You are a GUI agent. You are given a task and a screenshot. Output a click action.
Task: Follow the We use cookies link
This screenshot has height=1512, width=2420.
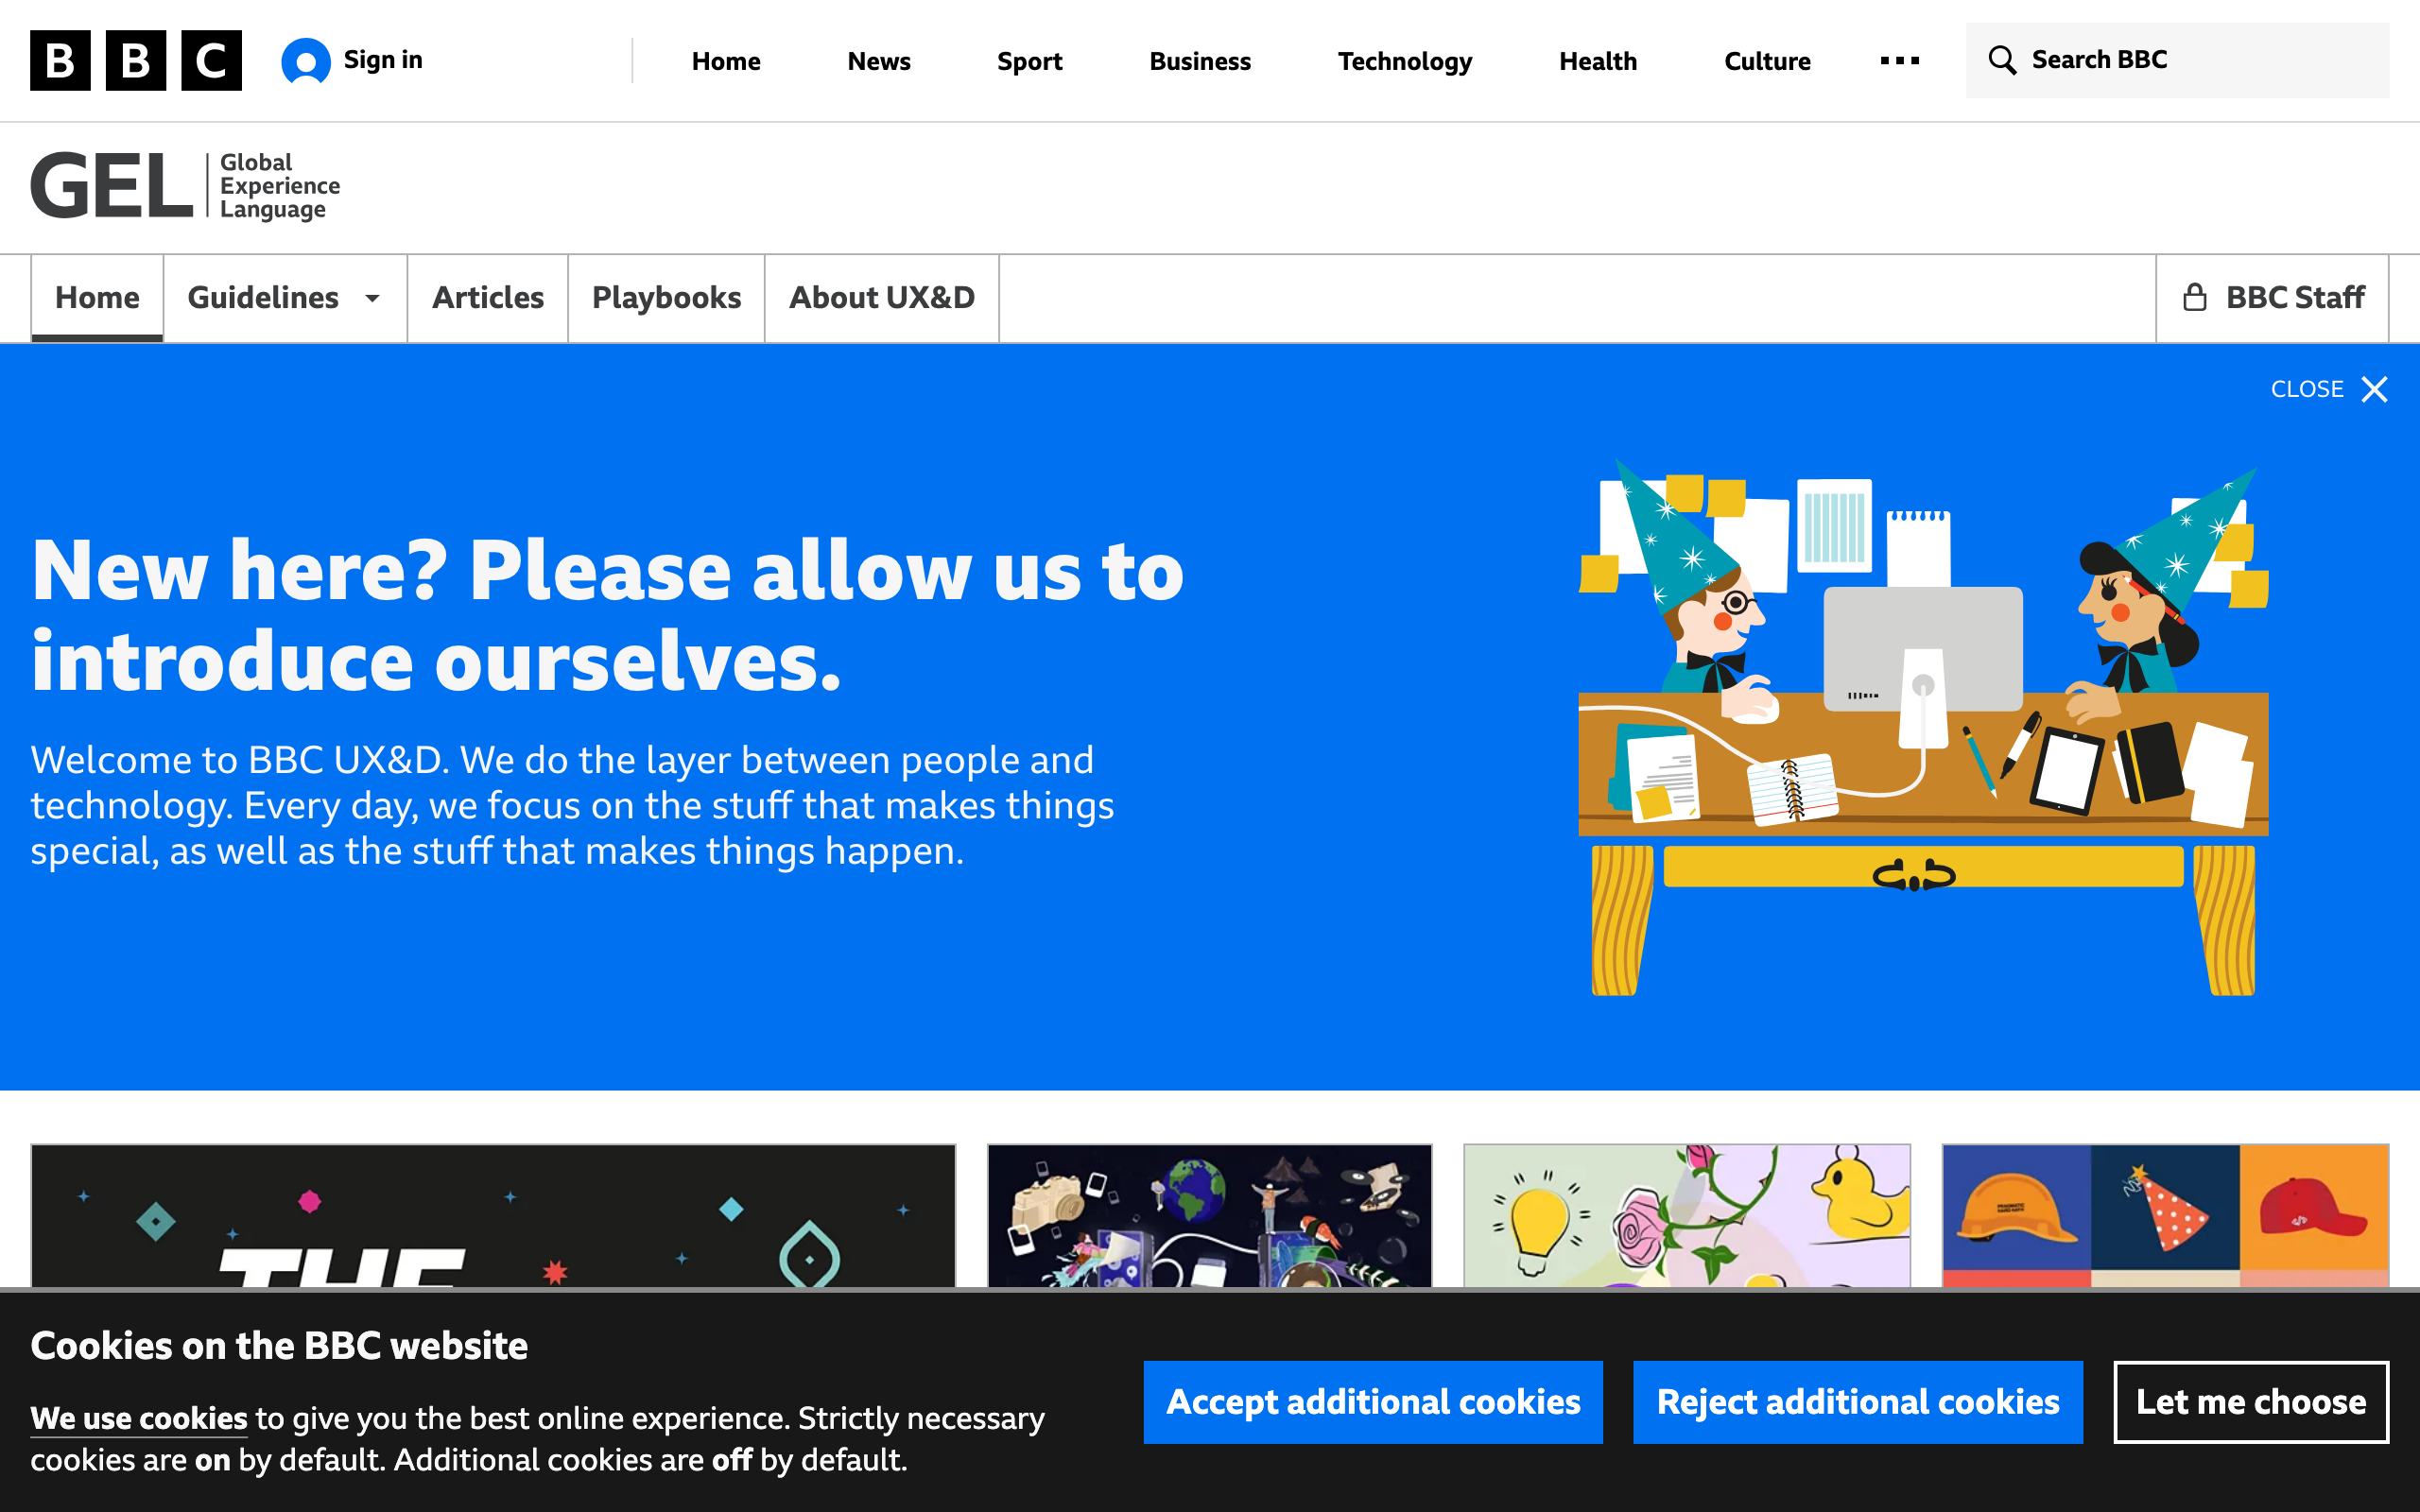coord(139,1418)
